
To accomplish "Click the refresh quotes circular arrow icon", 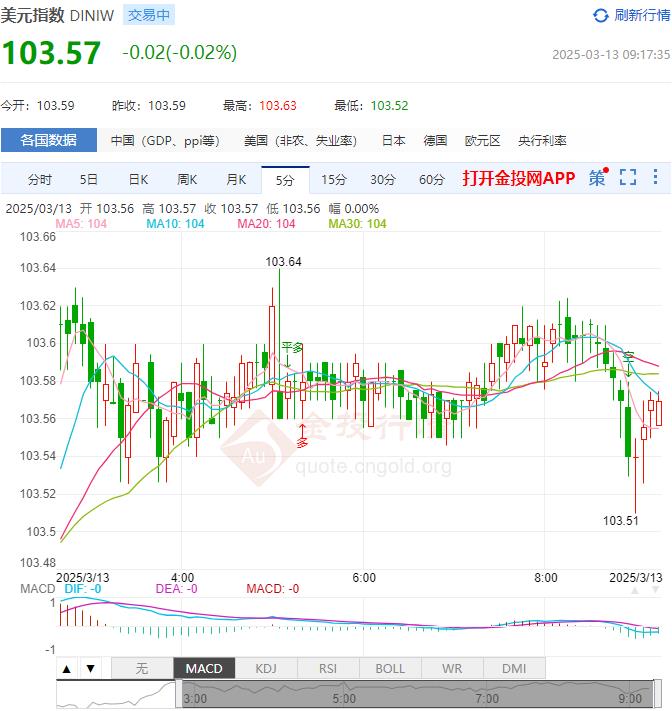I will coord(600,15).
